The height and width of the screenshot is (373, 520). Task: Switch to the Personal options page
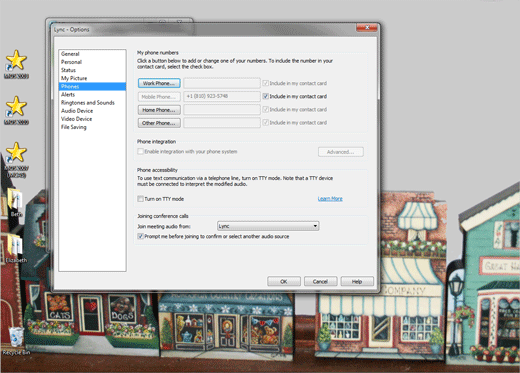coord(92,62)
